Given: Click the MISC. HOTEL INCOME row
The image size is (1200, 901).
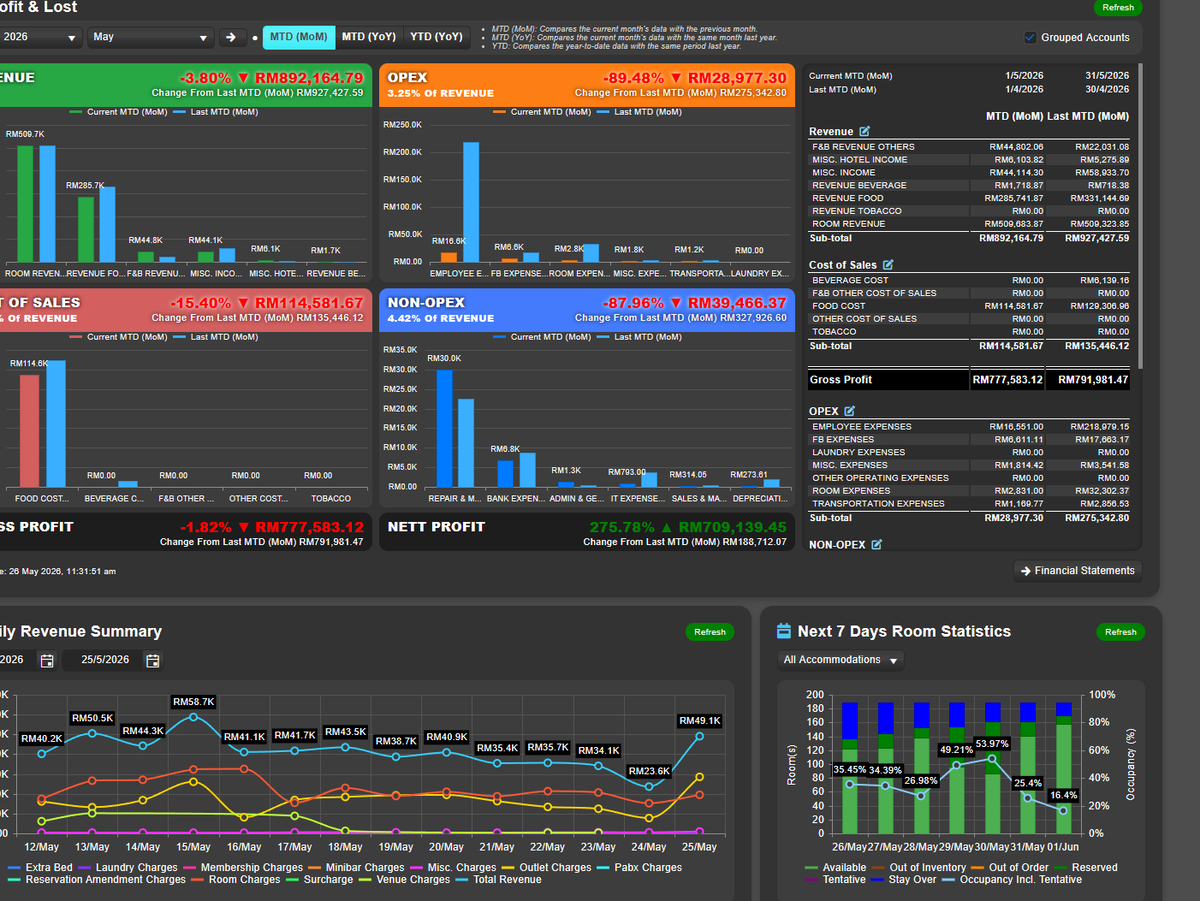Looking at the screenshot, I should tap(970, 160).
